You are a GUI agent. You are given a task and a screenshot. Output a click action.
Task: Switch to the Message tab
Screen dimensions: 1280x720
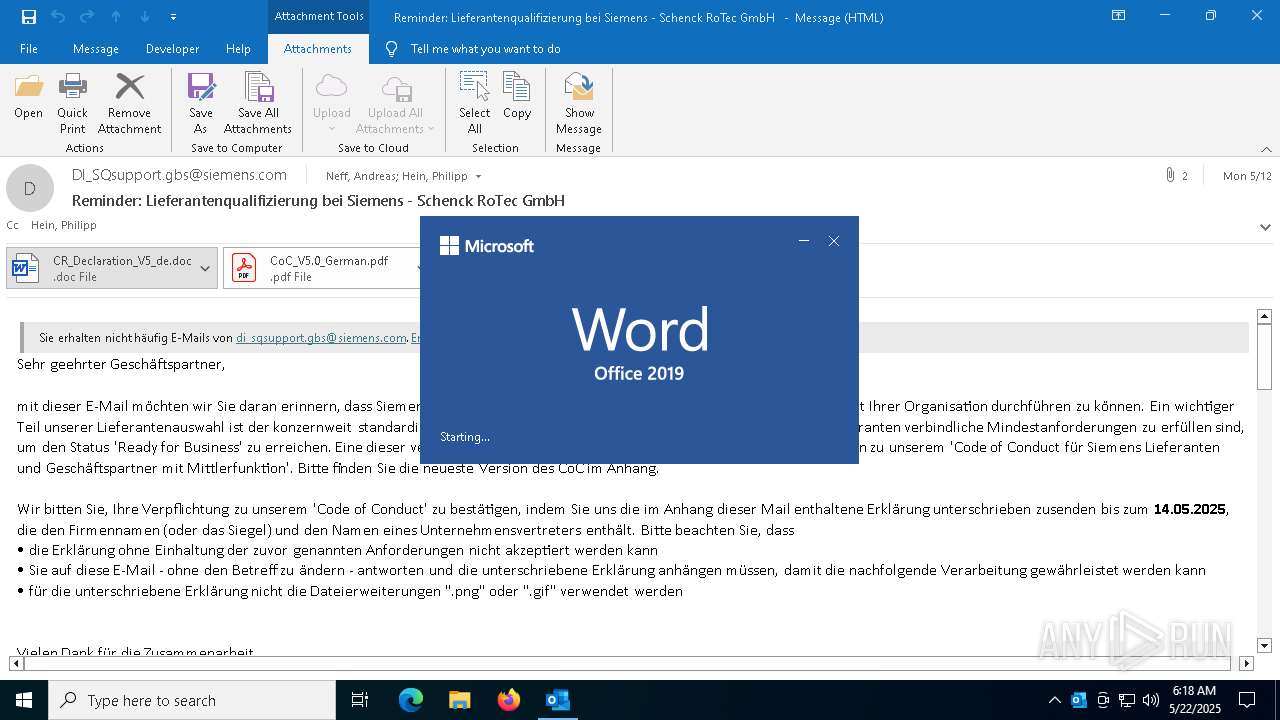[x=96, y=49]
